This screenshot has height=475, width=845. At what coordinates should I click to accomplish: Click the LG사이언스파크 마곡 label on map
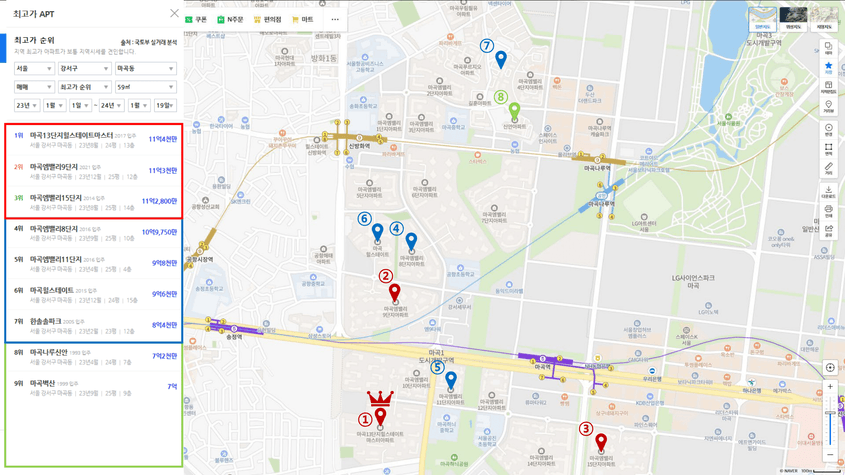[x=693, y=281]
